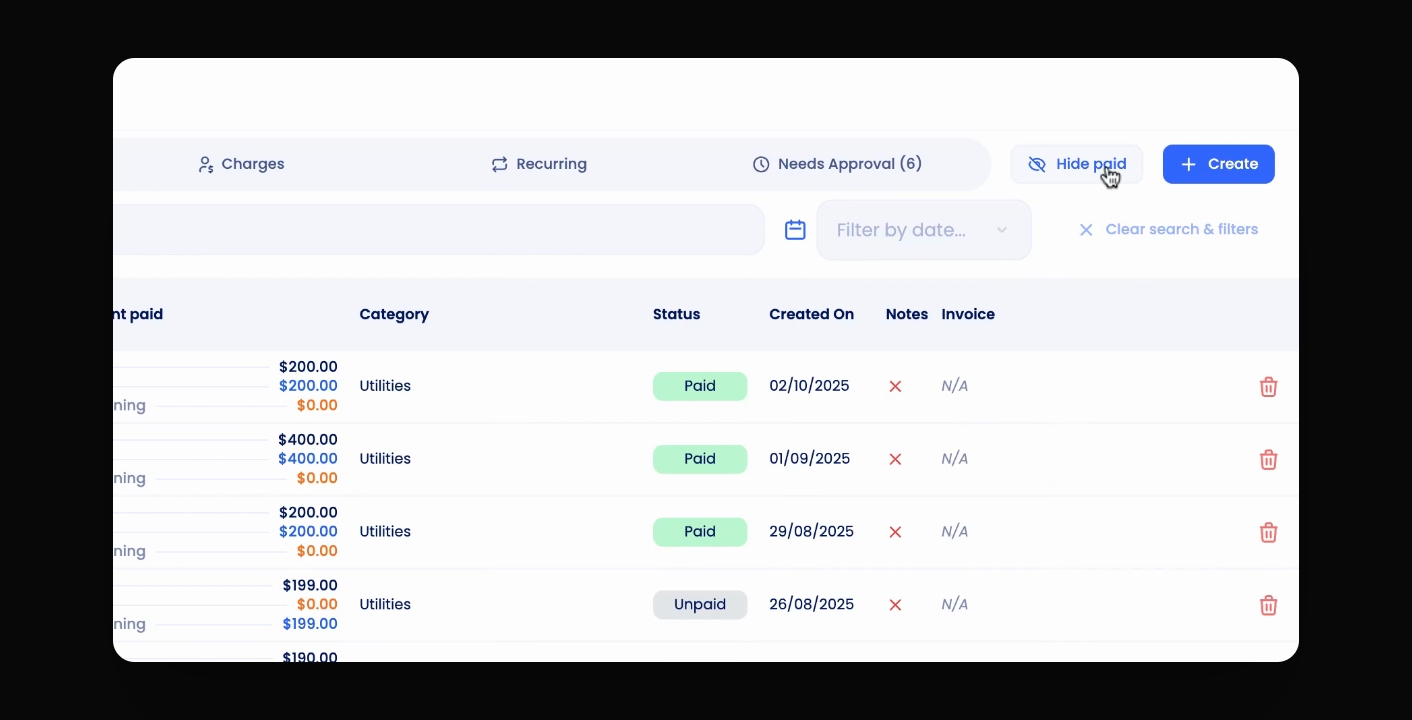
Task: Click the $400.00 total amount in black
Action: (x=308, y=440)
